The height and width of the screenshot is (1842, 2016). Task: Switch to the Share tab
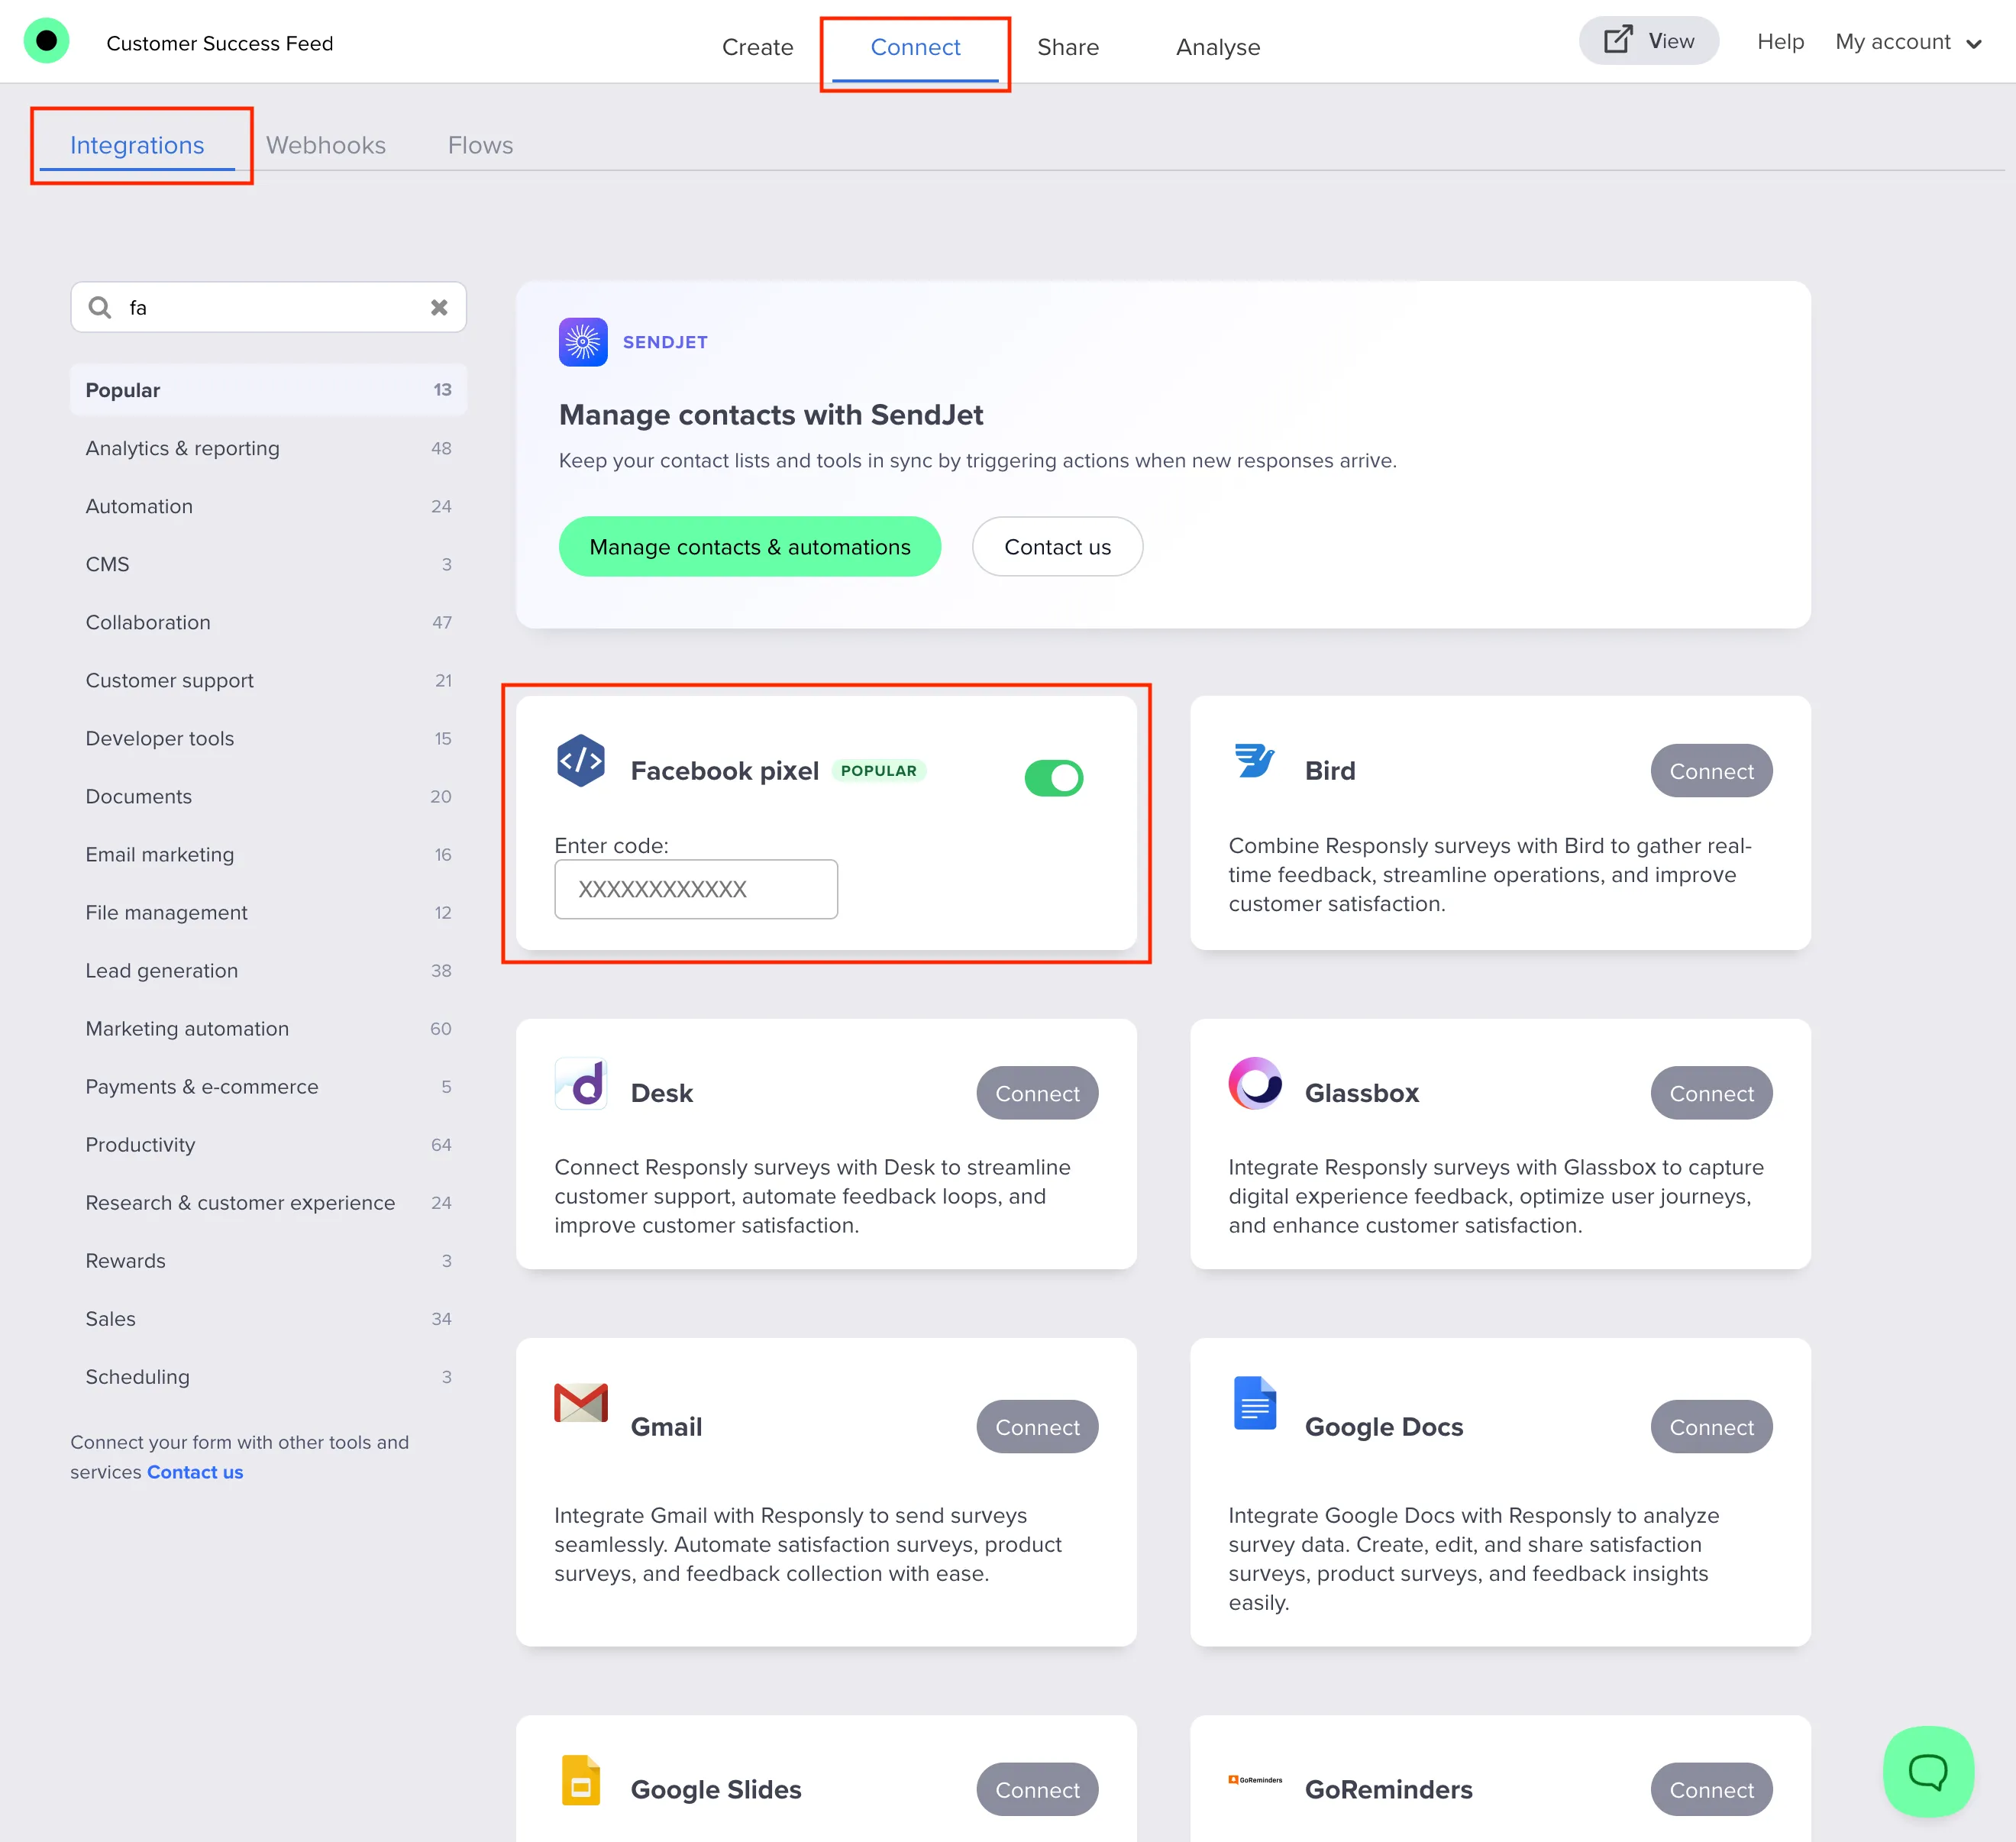(x=1068, y=47)
